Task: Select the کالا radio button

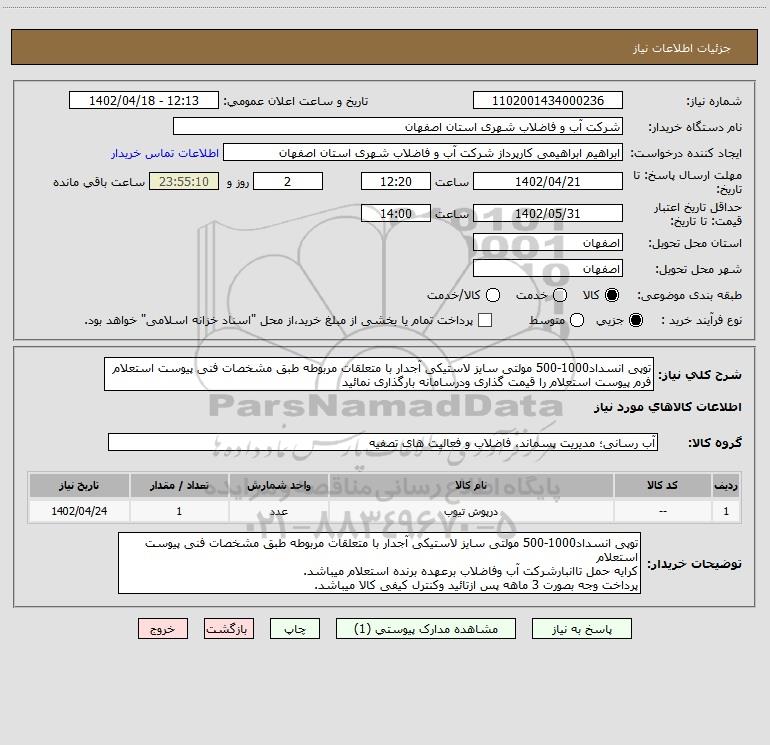Action: pos(612,295)
